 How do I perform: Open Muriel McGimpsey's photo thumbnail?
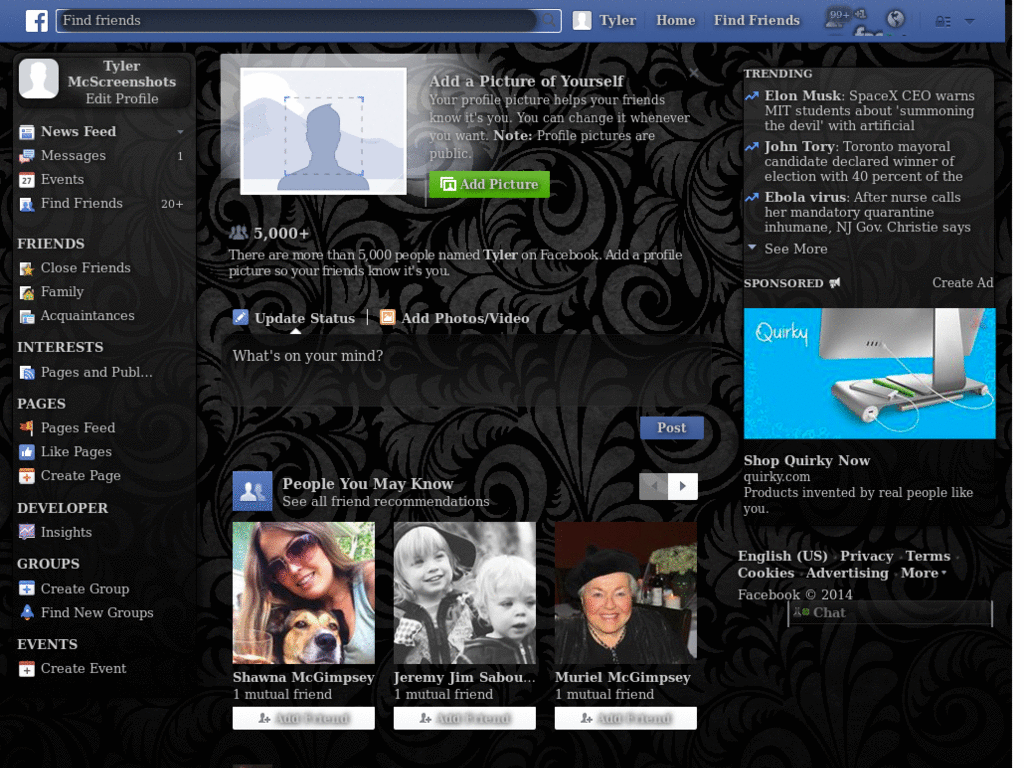click(x=626, y=593)
